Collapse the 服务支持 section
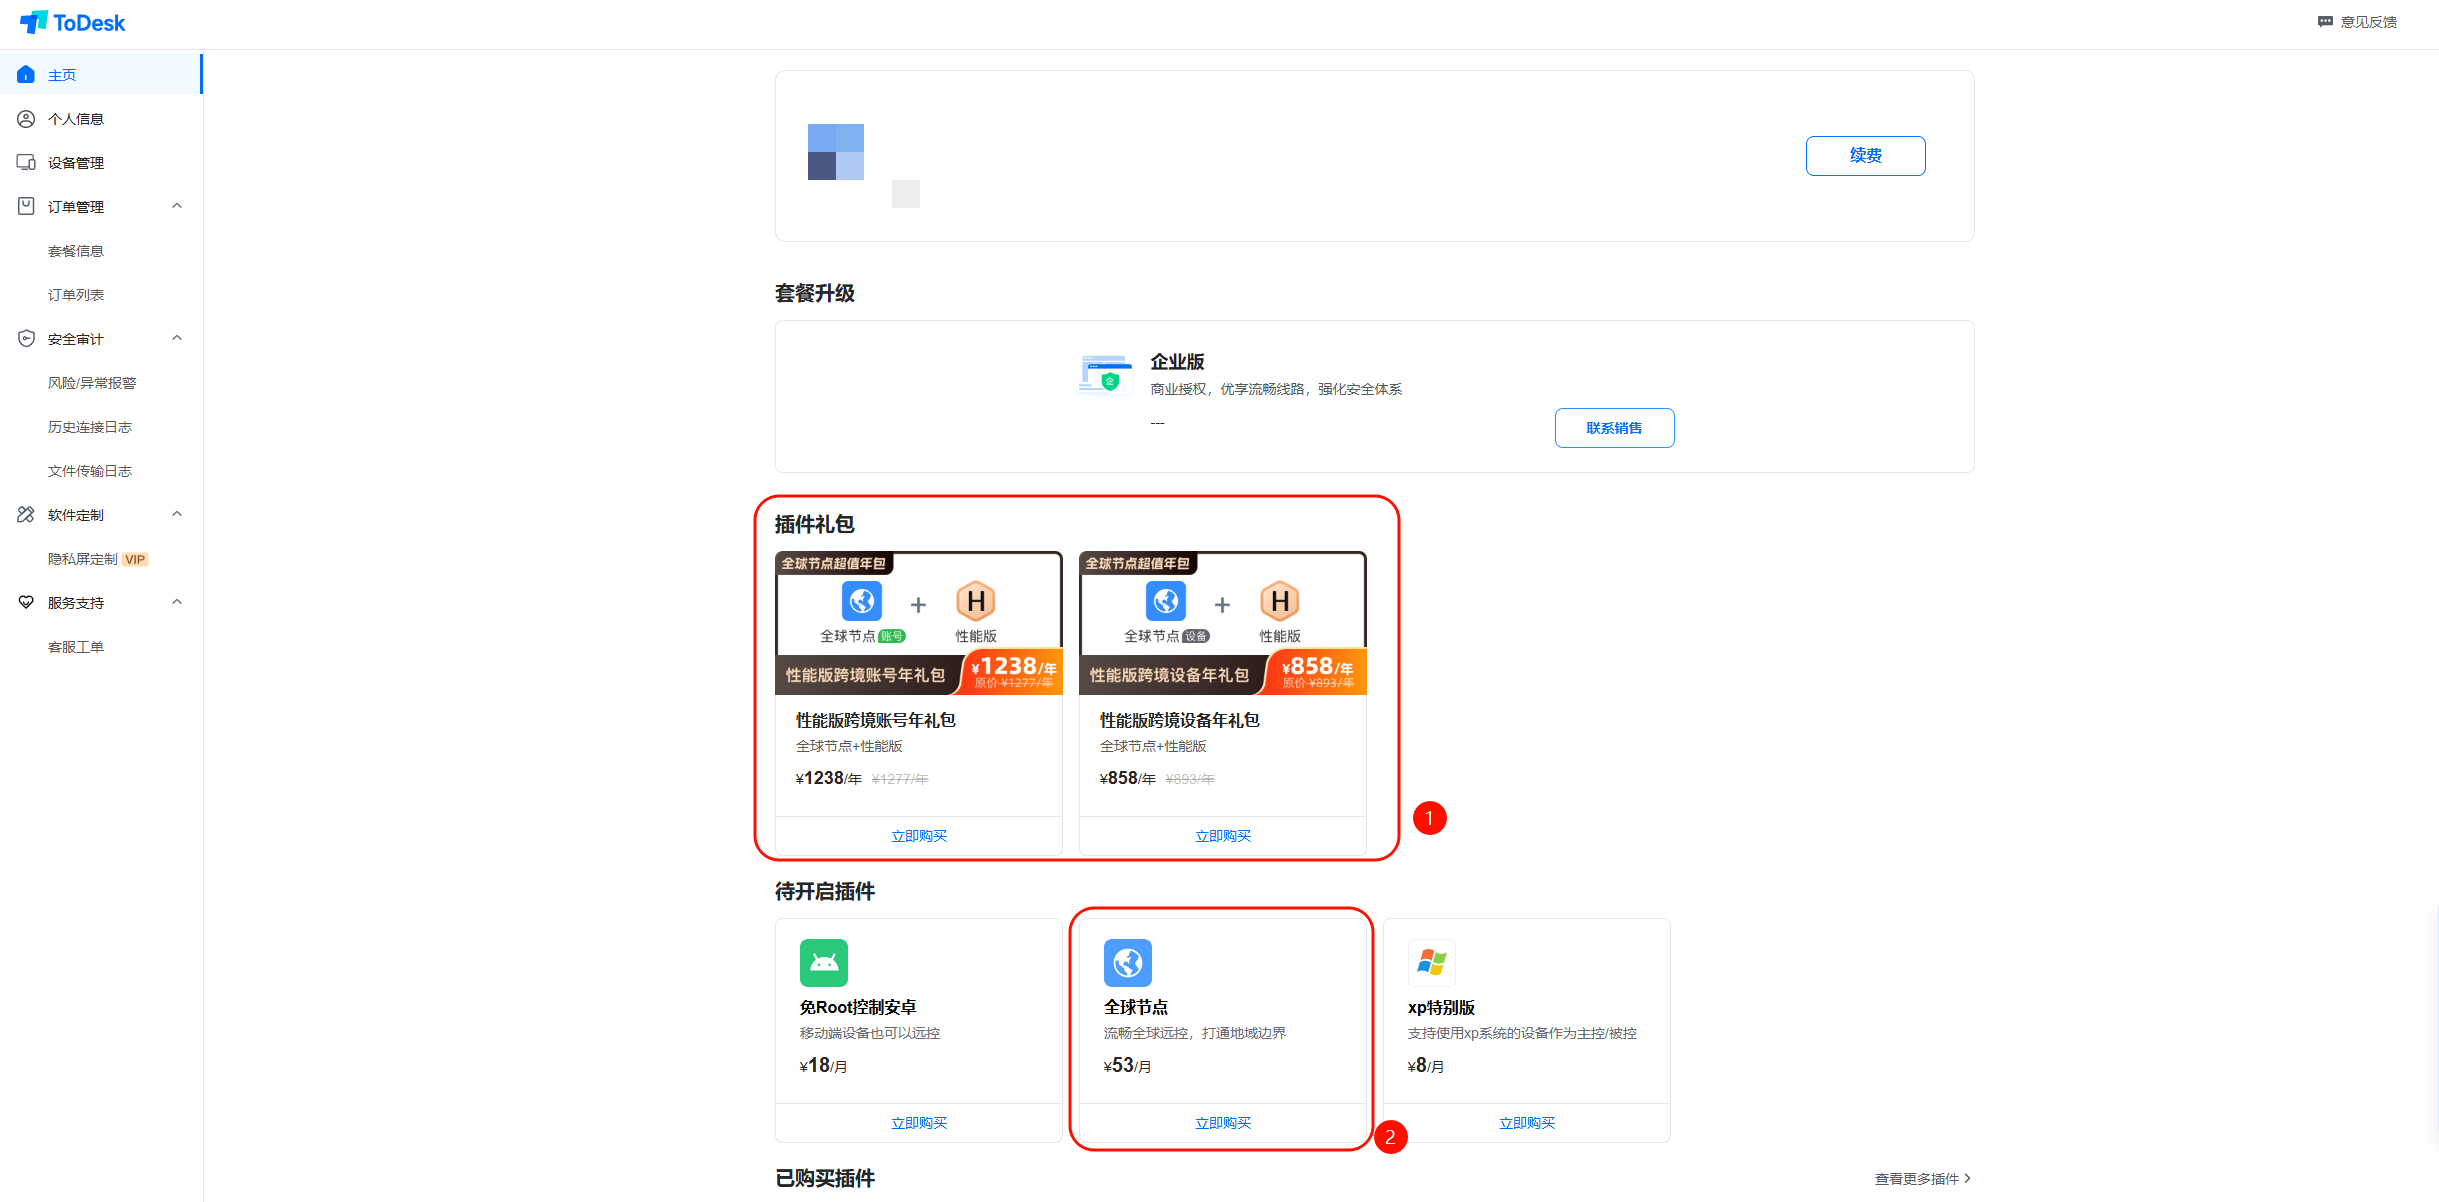Screen dimensions: 2439x1202 177,602
